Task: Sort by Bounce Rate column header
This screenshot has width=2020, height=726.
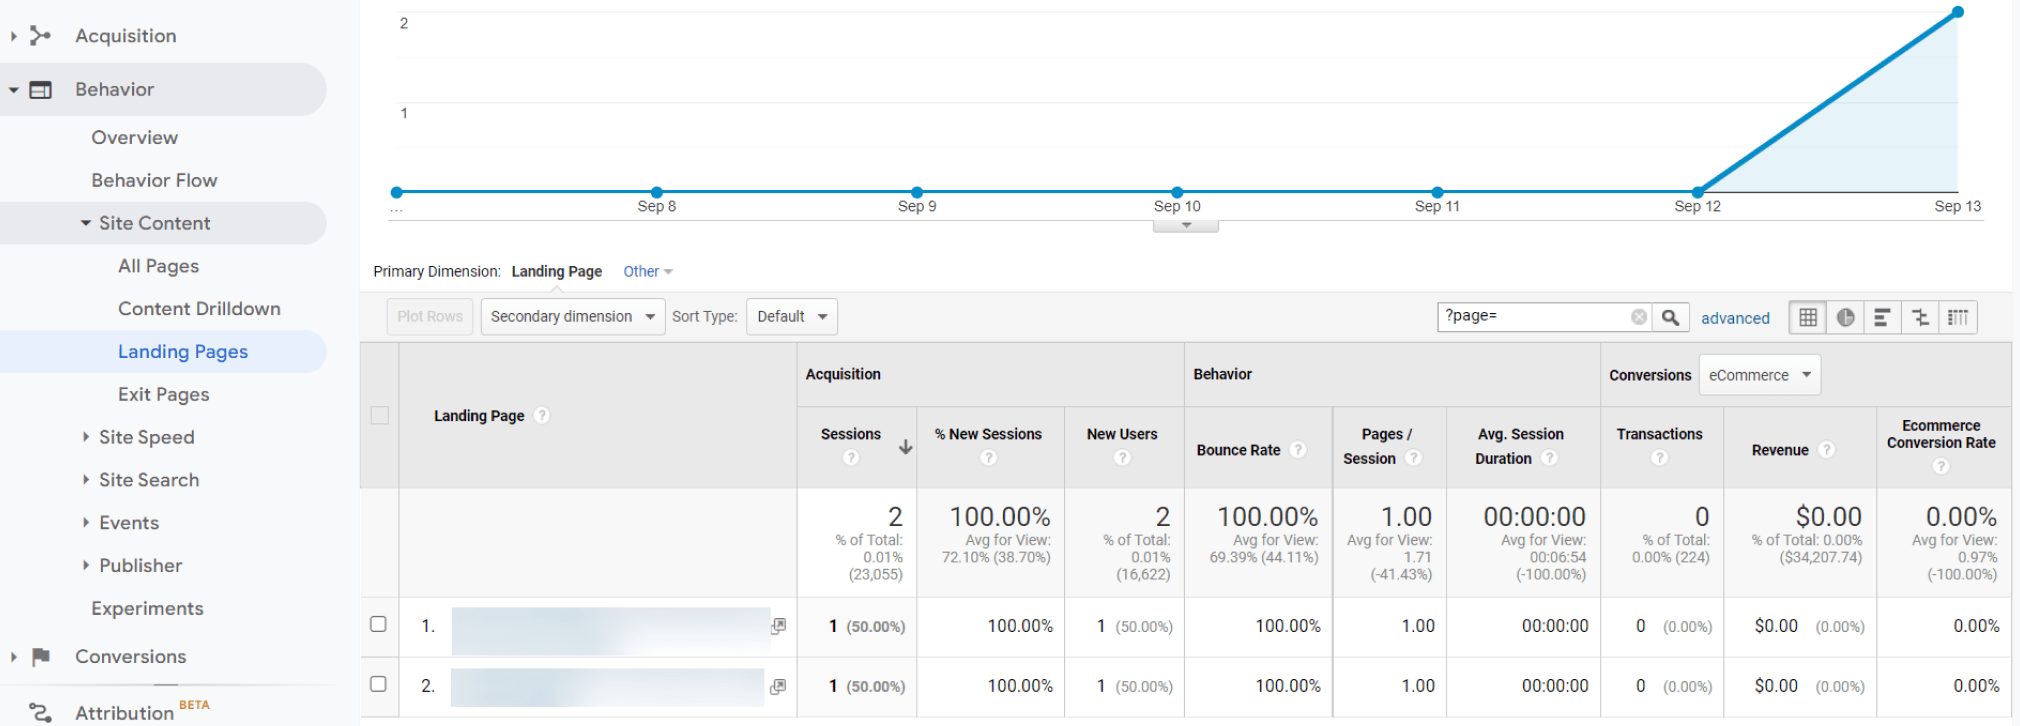Action: point(1238,450)
